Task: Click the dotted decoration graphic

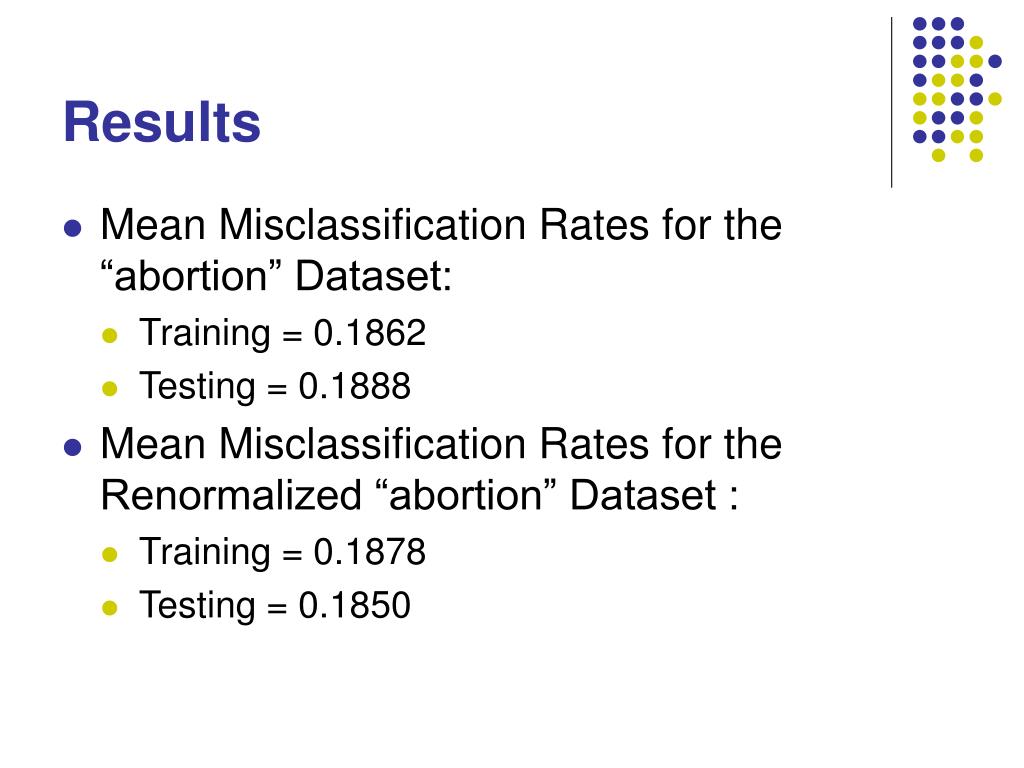Action: pyautogui.click(x=957, y=89)
